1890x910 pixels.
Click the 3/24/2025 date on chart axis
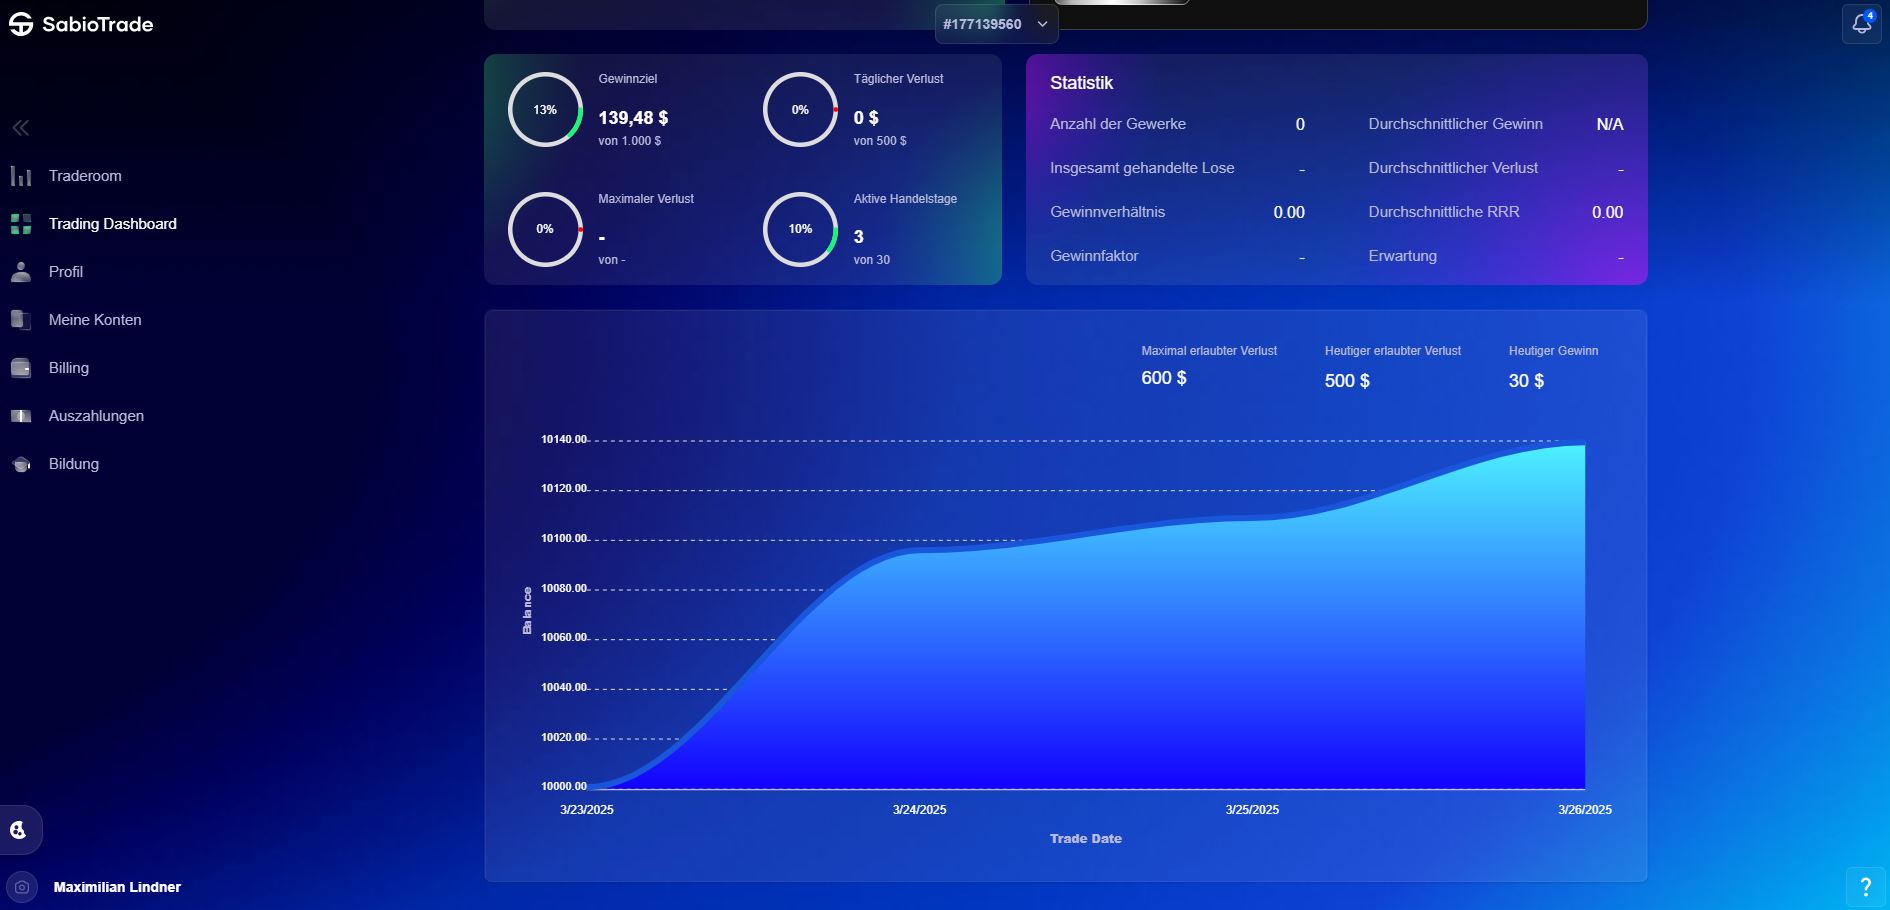(x=919, y=810)
